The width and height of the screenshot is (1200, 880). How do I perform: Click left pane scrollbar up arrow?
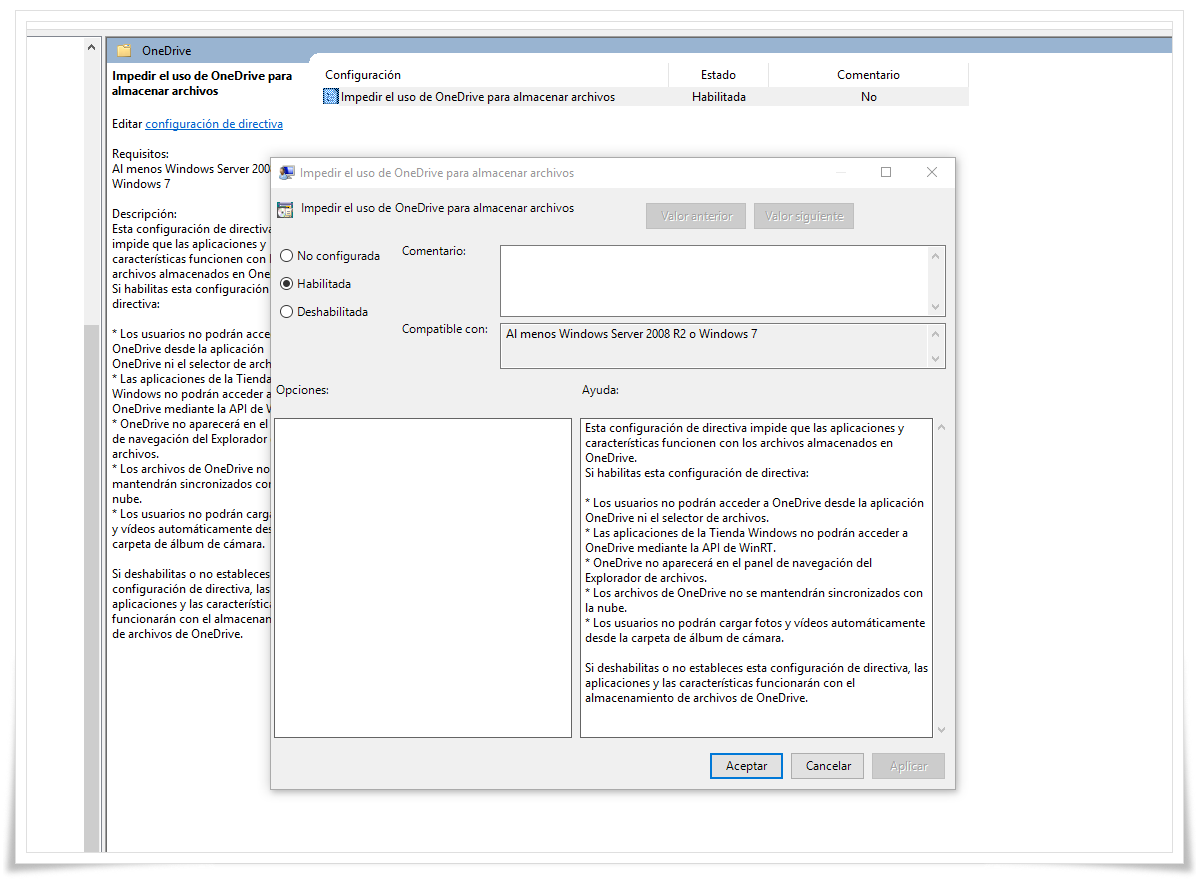pyautogui.click(x=92, y=49)
